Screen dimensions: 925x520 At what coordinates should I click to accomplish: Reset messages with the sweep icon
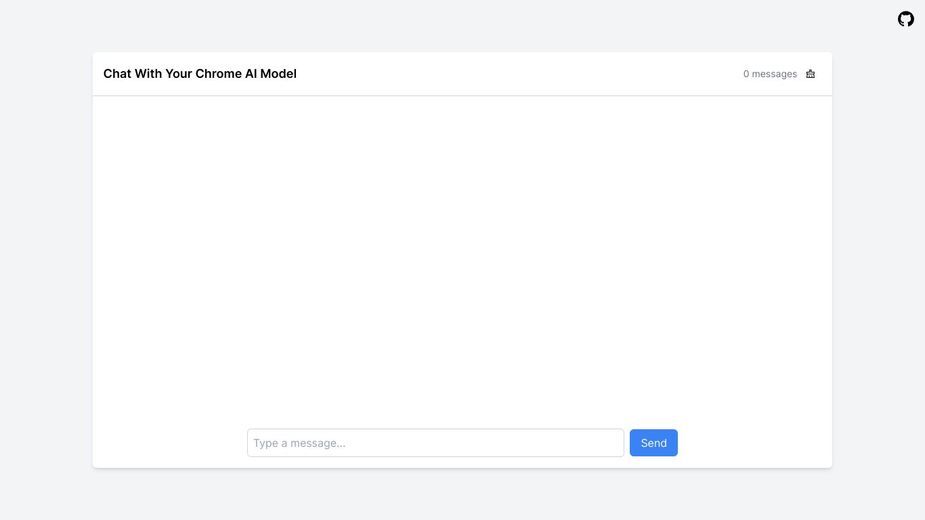[x=811, y=74]
